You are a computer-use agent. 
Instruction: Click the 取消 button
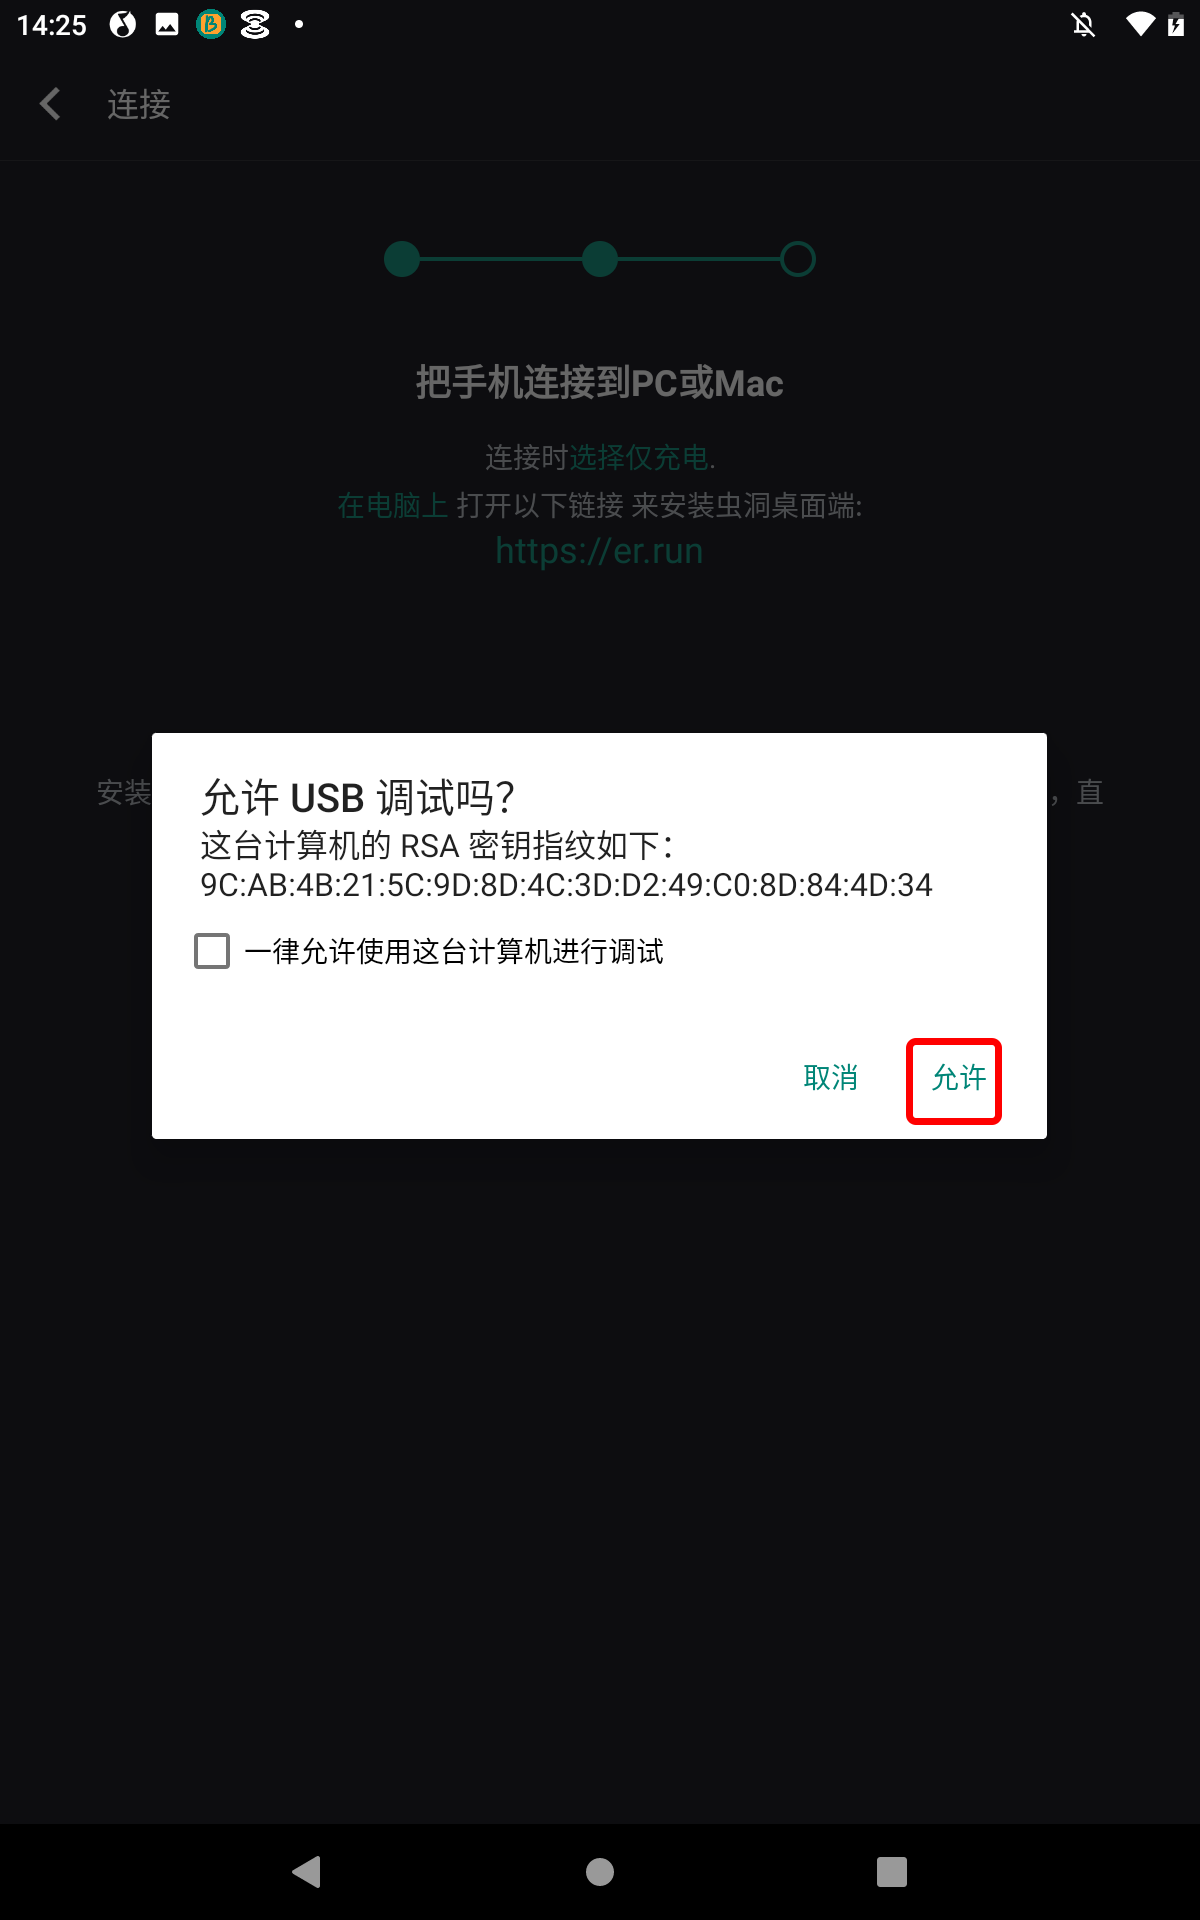pyautogui.click(x=831, y=1078)
